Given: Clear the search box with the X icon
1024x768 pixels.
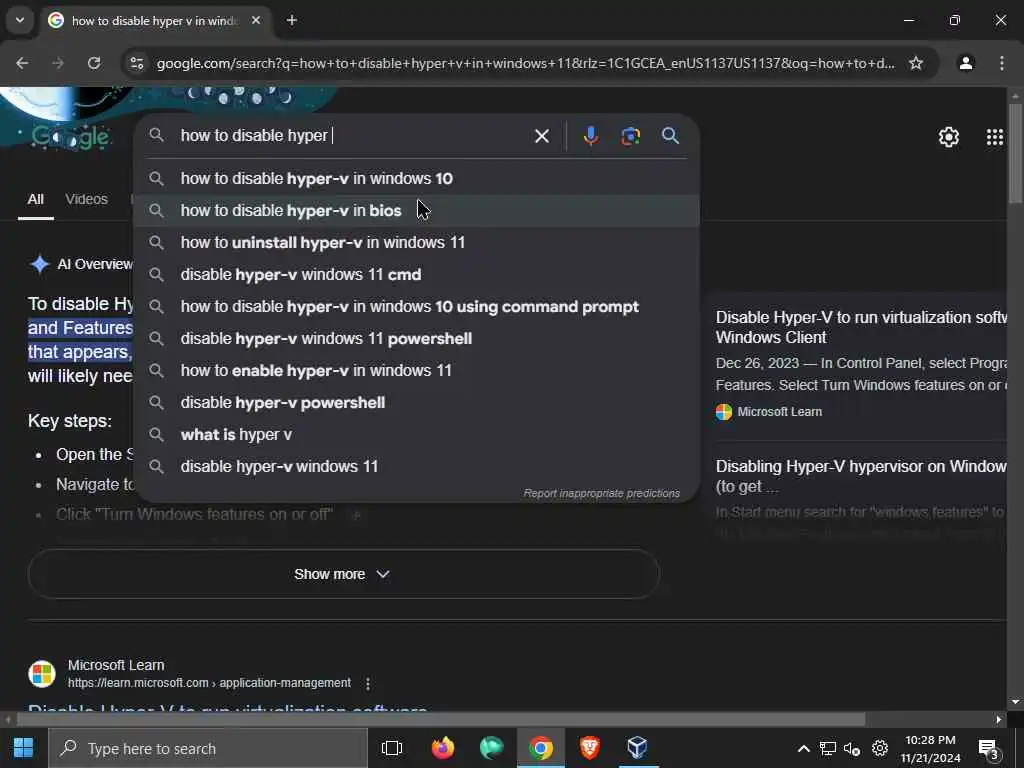Looking at the screenshot, I should 541,136.
